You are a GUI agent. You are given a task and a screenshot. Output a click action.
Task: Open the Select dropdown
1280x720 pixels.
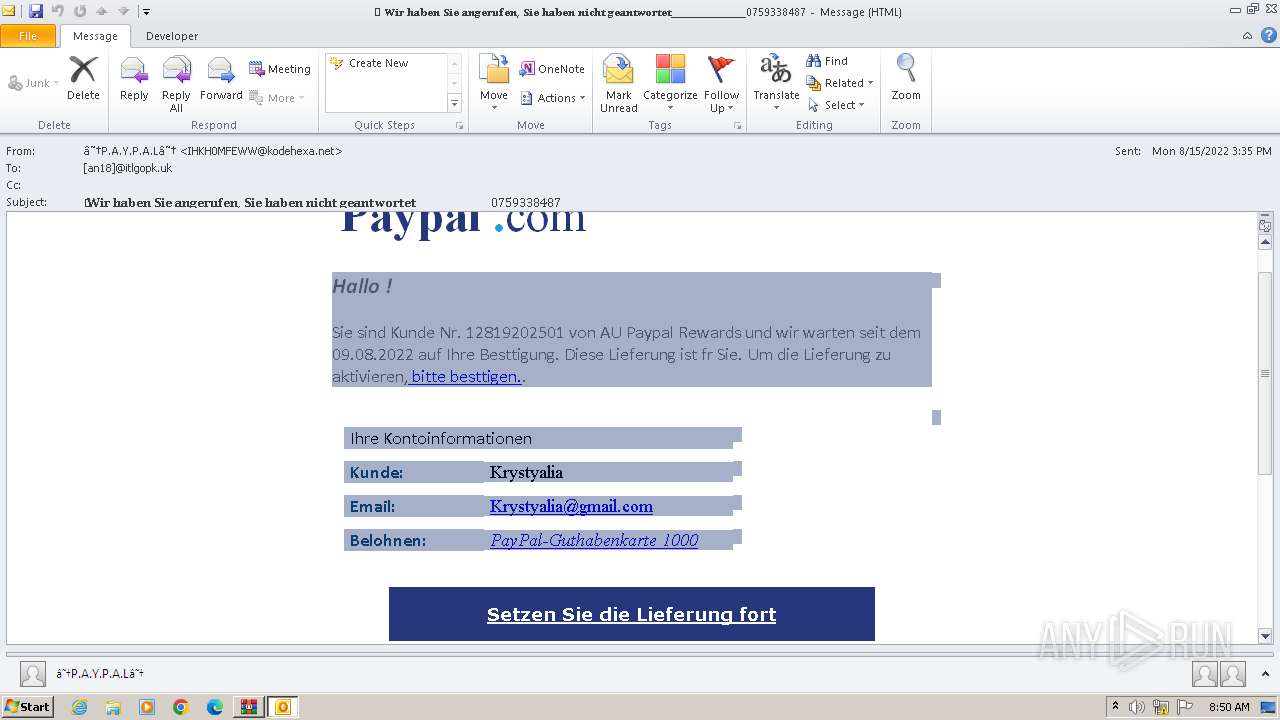coord(836,105)
